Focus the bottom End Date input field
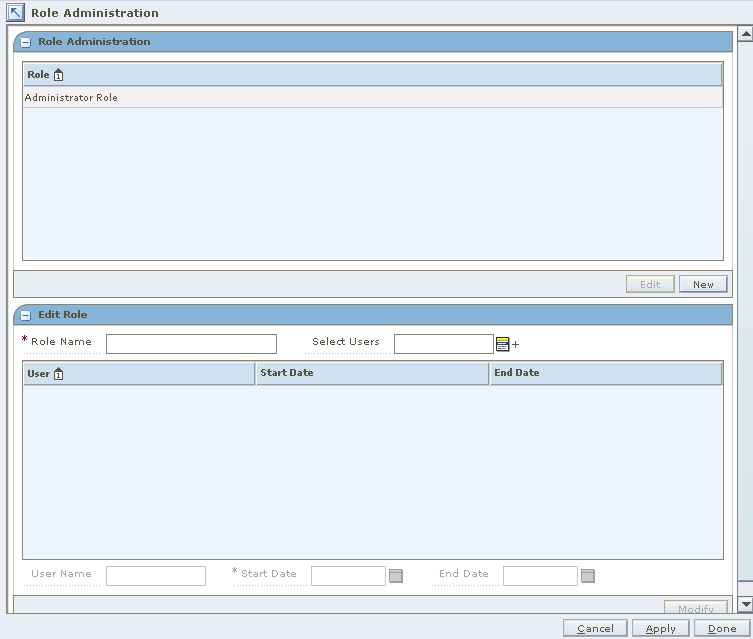This screenshot has height=639, width=753. (x=540, y=576)
